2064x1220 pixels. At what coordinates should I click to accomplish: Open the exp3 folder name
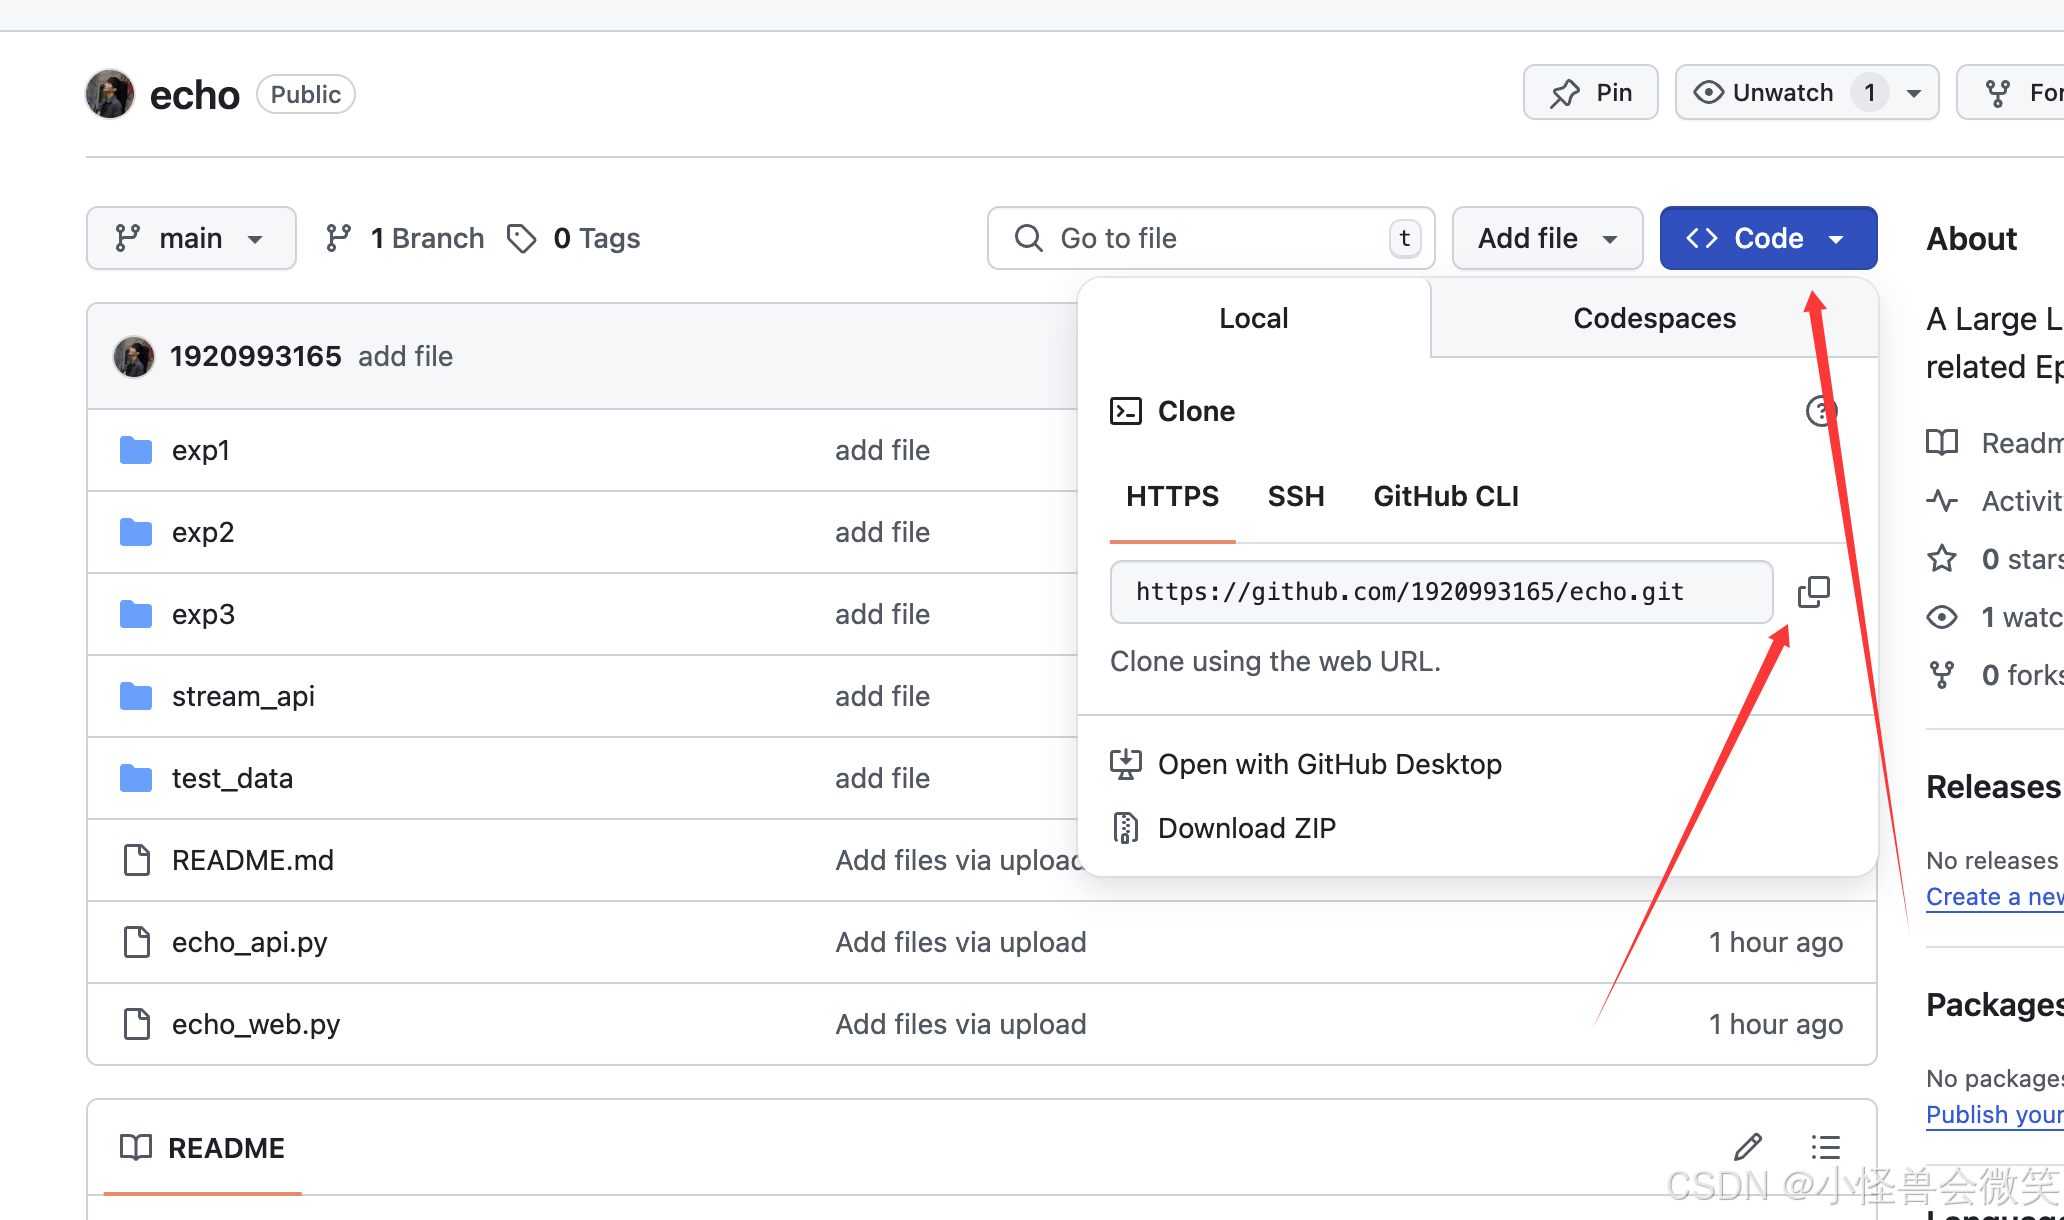pos(203,615)
